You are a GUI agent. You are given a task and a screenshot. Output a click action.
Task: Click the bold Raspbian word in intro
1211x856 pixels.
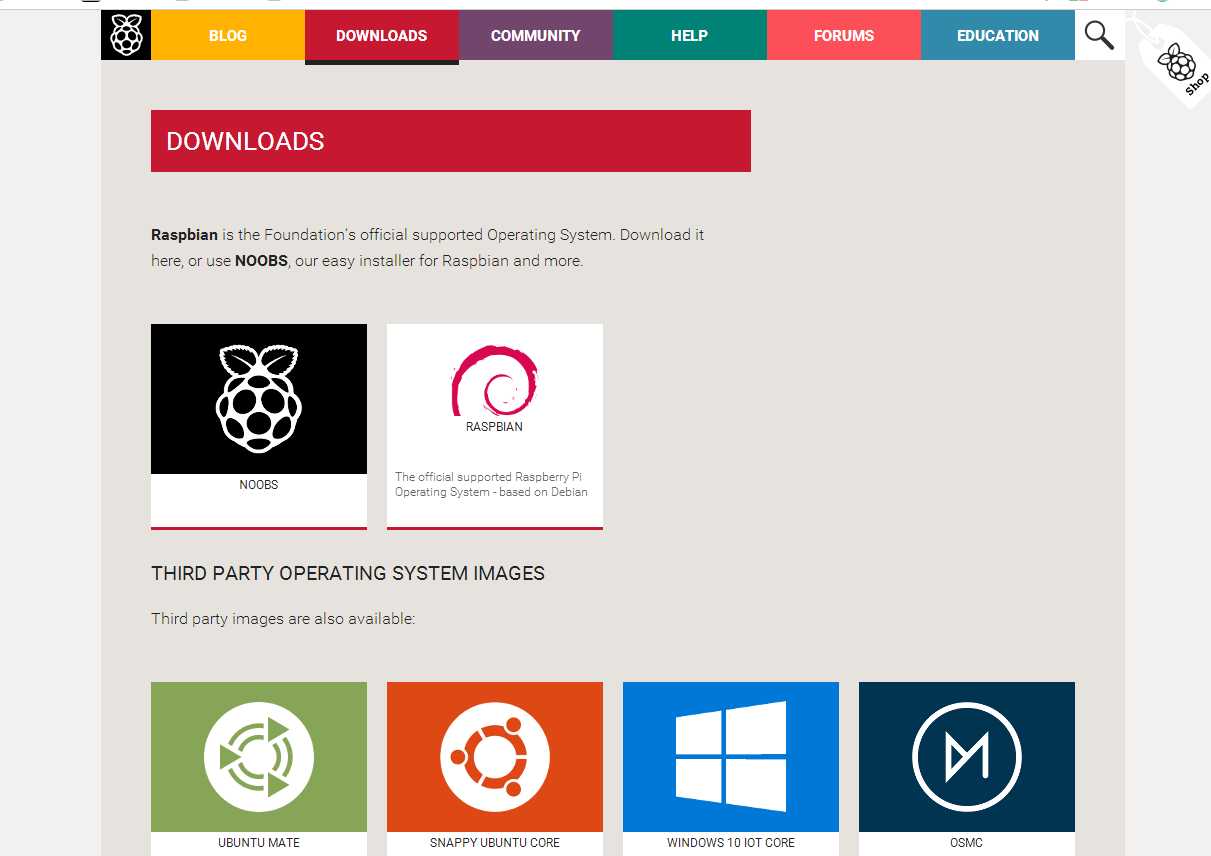click(x=184, y=235)
